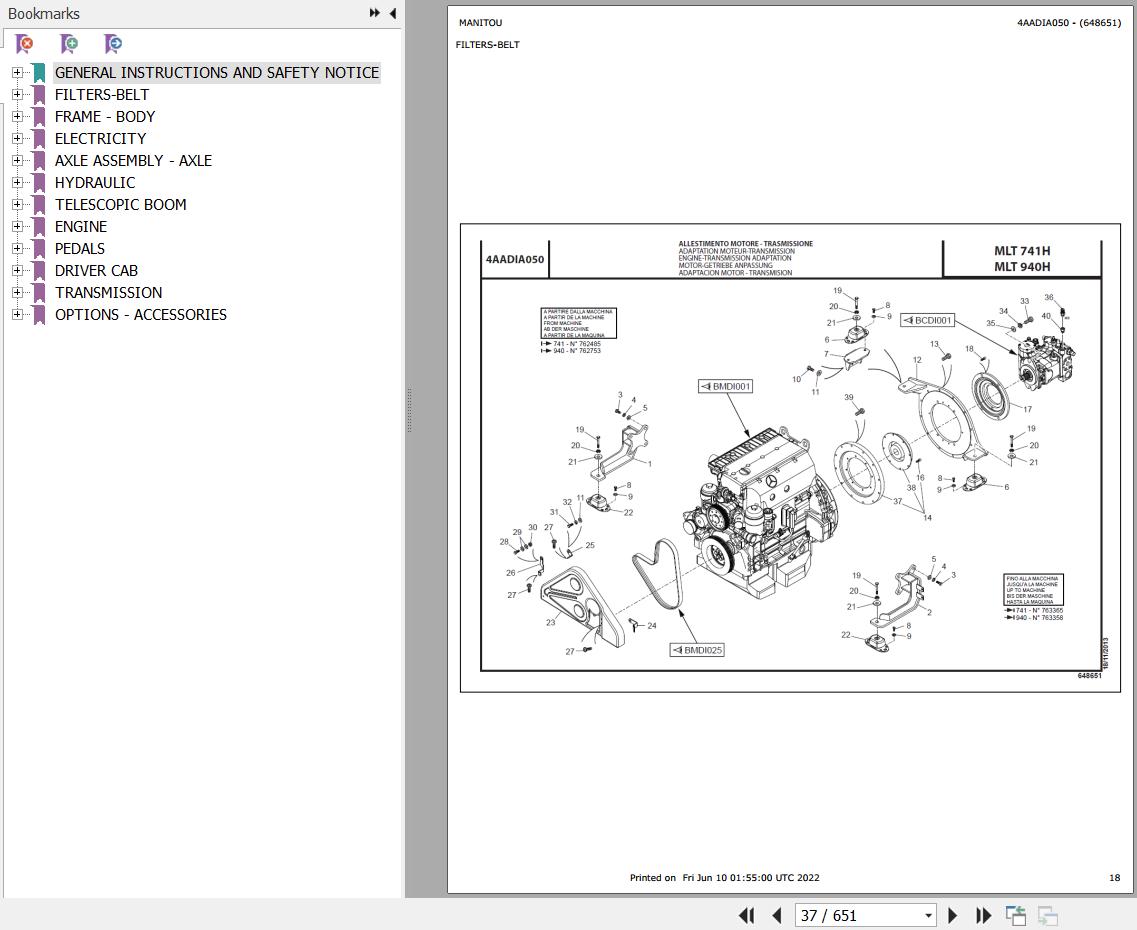The width and height of the screenshot is (1137, 930).
Task: Expand the TRANSMISSION bookmark node
Action: click(17, 292)
